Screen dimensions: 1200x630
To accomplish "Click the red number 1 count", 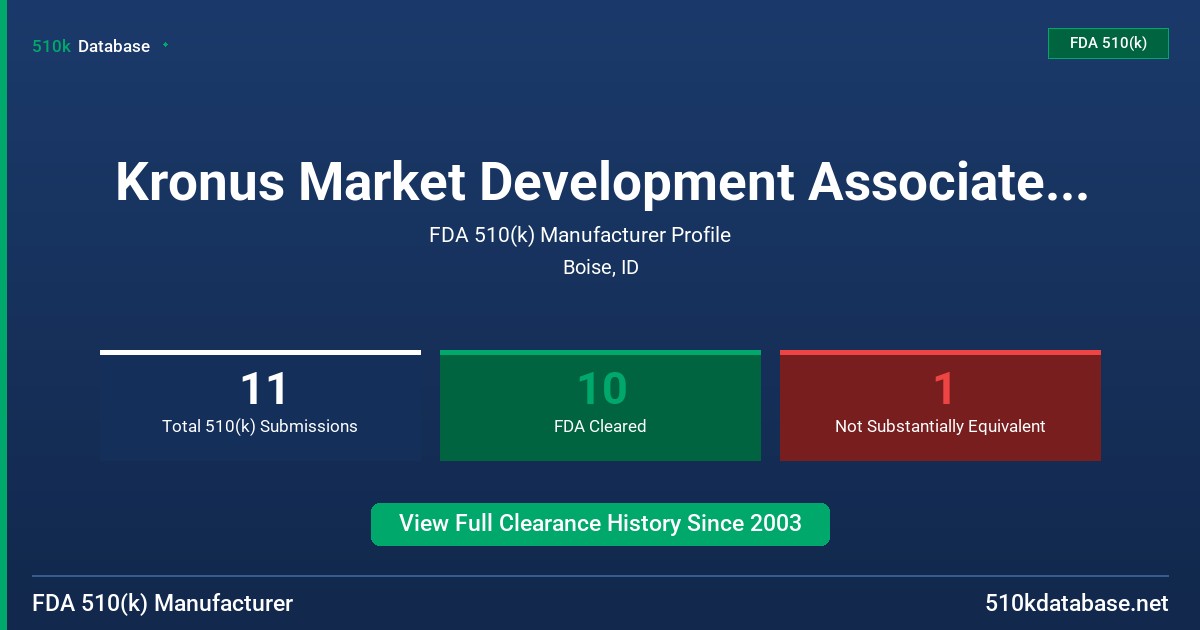I will click(x=943, y=389).
